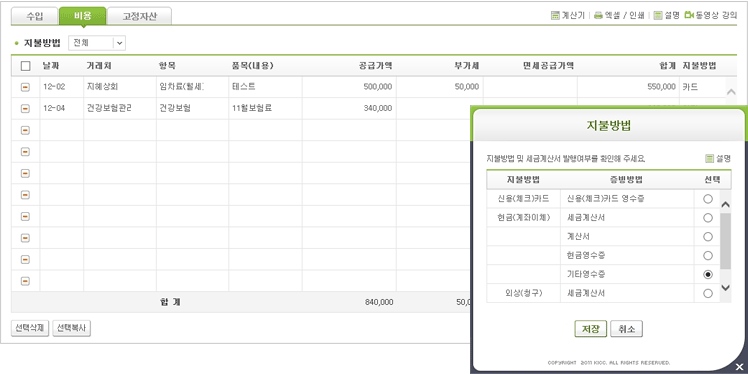This screenshot has height=374, width=748.
Task: Click the 테스트 cell
Action: [265, 87]
